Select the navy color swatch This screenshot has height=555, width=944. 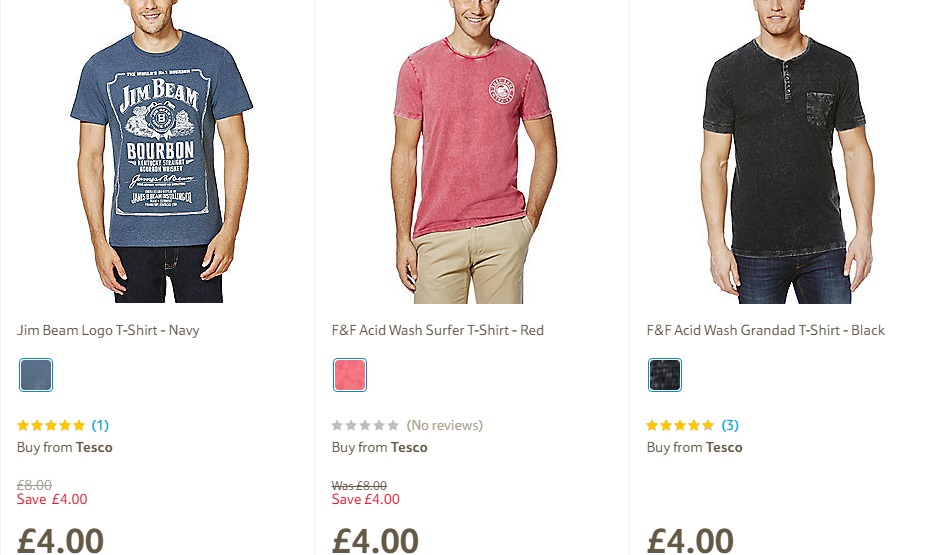[36, 375]
